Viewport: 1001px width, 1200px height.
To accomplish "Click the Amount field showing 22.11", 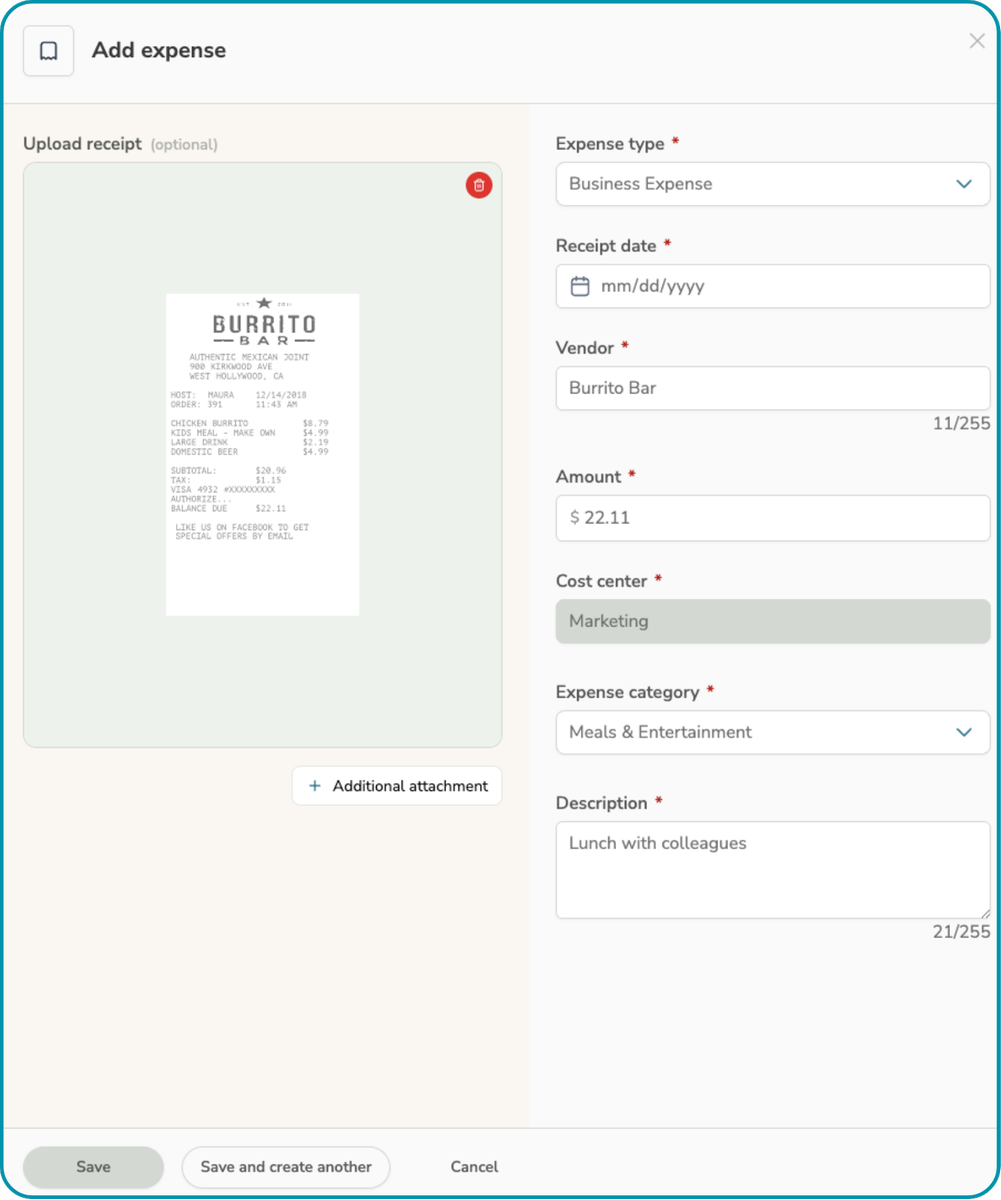I will pos(772,518).
